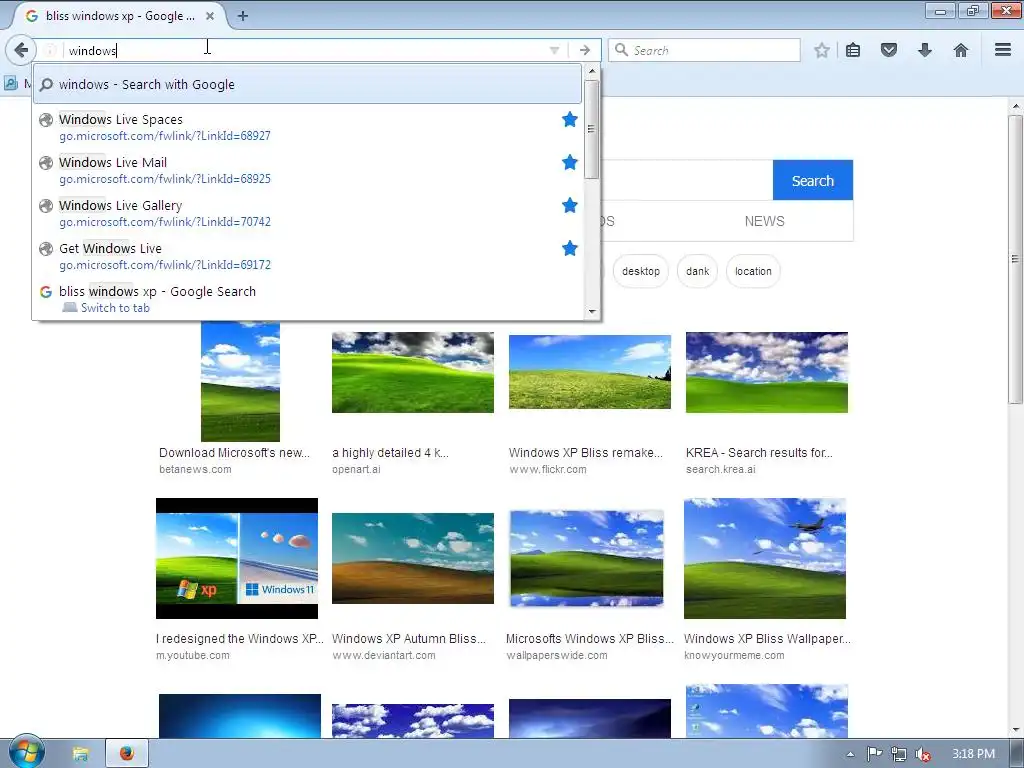Click the autocomplete list scroll down arrow
This screenshot has width=1024, height=768.
(x=592, y=312)
